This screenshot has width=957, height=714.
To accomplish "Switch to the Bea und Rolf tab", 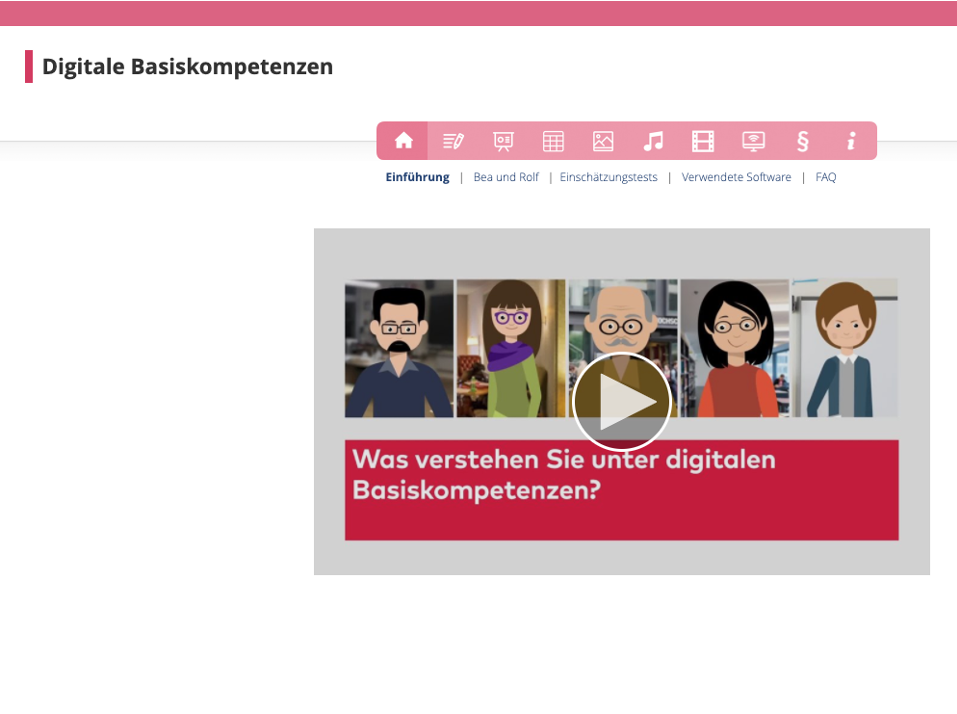I will pos(506,177).
